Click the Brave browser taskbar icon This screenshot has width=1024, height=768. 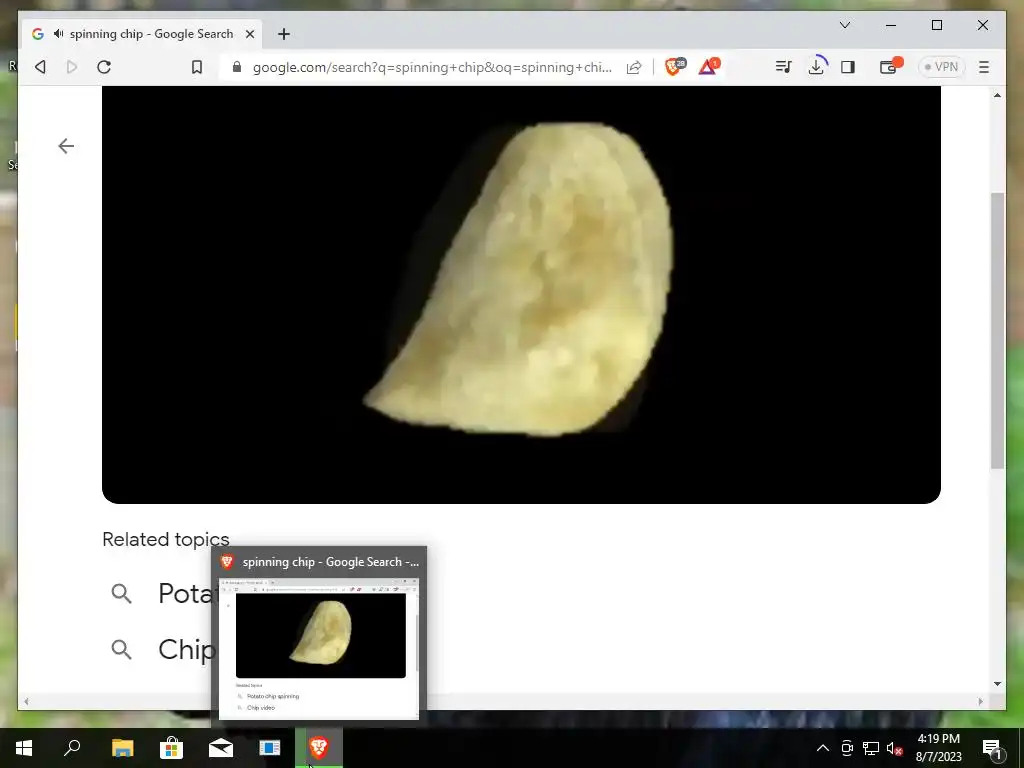coord(319,747)
